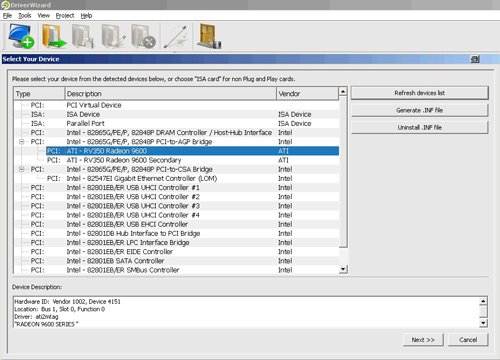Image resolution: width=500 pixels, height=360 pixels.
Task: Click the Cancel button
Action: click(468, 340)
